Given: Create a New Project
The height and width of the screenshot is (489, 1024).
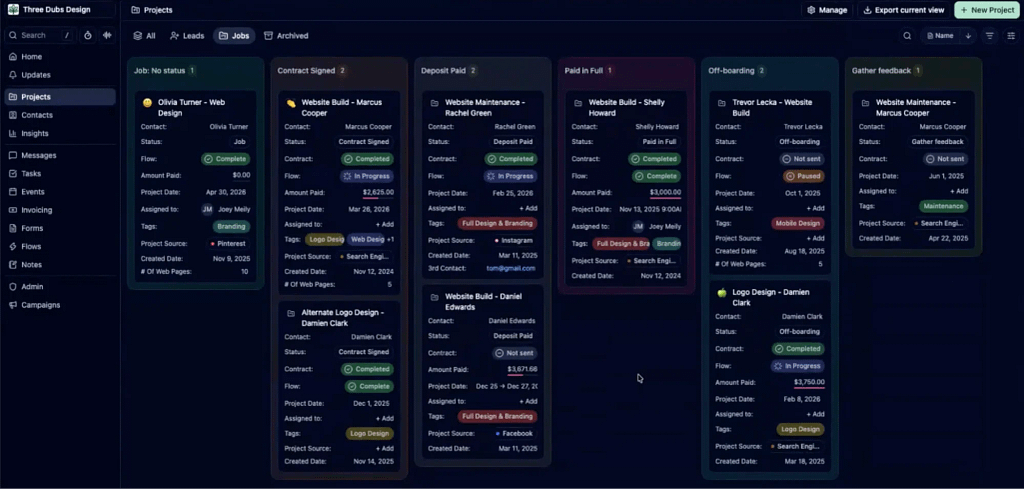Looking at the screenshot, I should 987,10.
